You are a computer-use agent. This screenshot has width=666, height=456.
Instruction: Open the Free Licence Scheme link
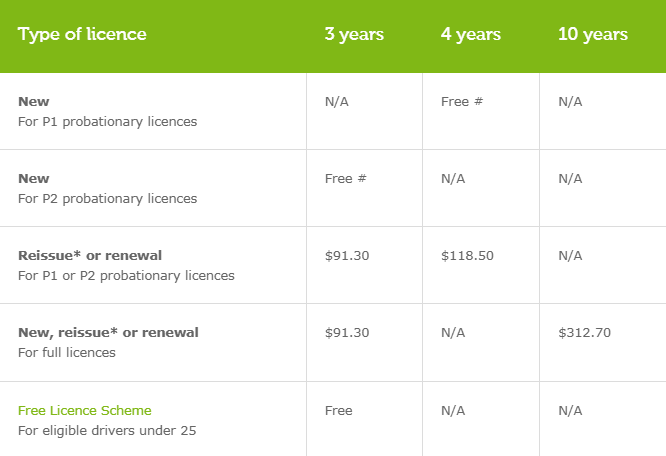click(85, 411)
